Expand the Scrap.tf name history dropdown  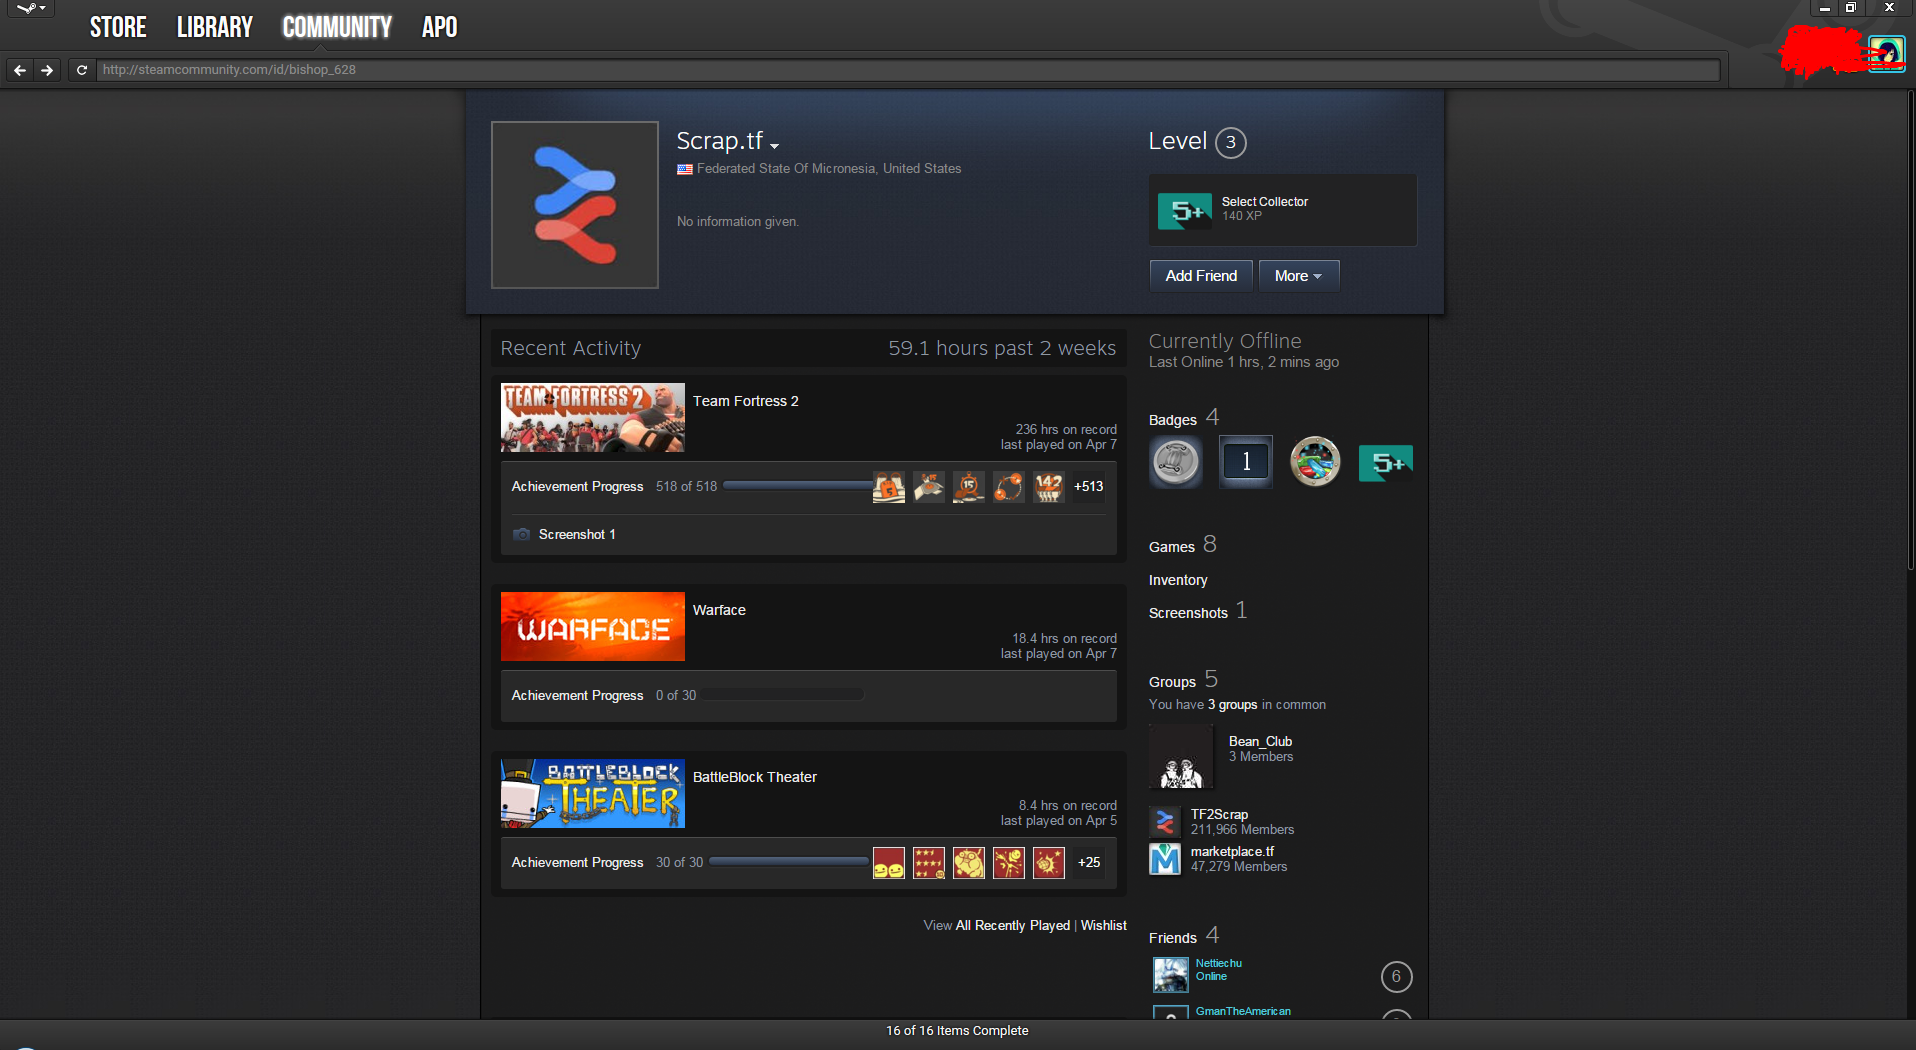point(775,146)
